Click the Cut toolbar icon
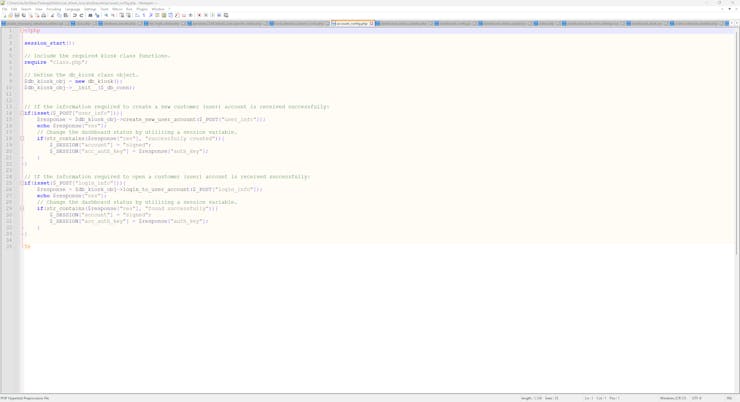 [x=52, y=16]
